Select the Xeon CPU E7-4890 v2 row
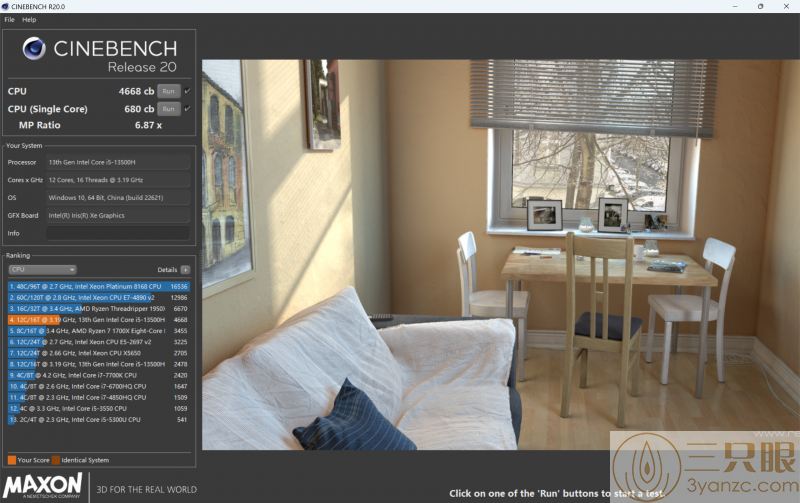This screenshot has width=800, height=503. (x=99, y=297)
